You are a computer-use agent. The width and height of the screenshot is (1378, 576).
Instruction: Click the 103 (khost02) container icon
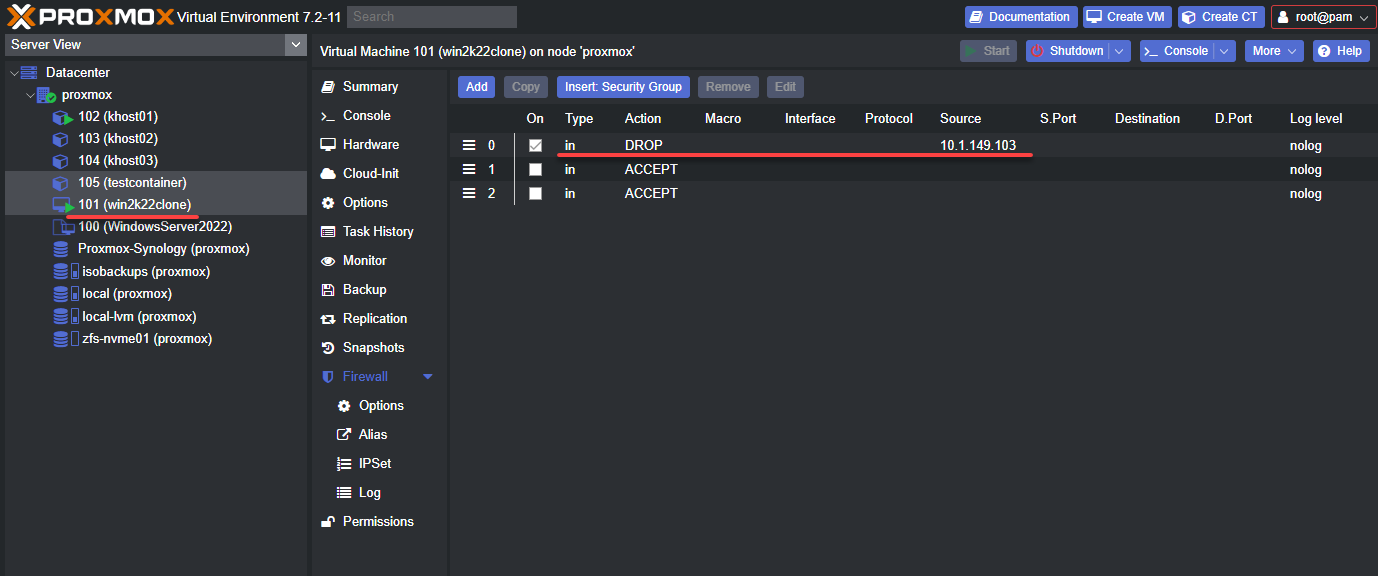pos(61,139)
